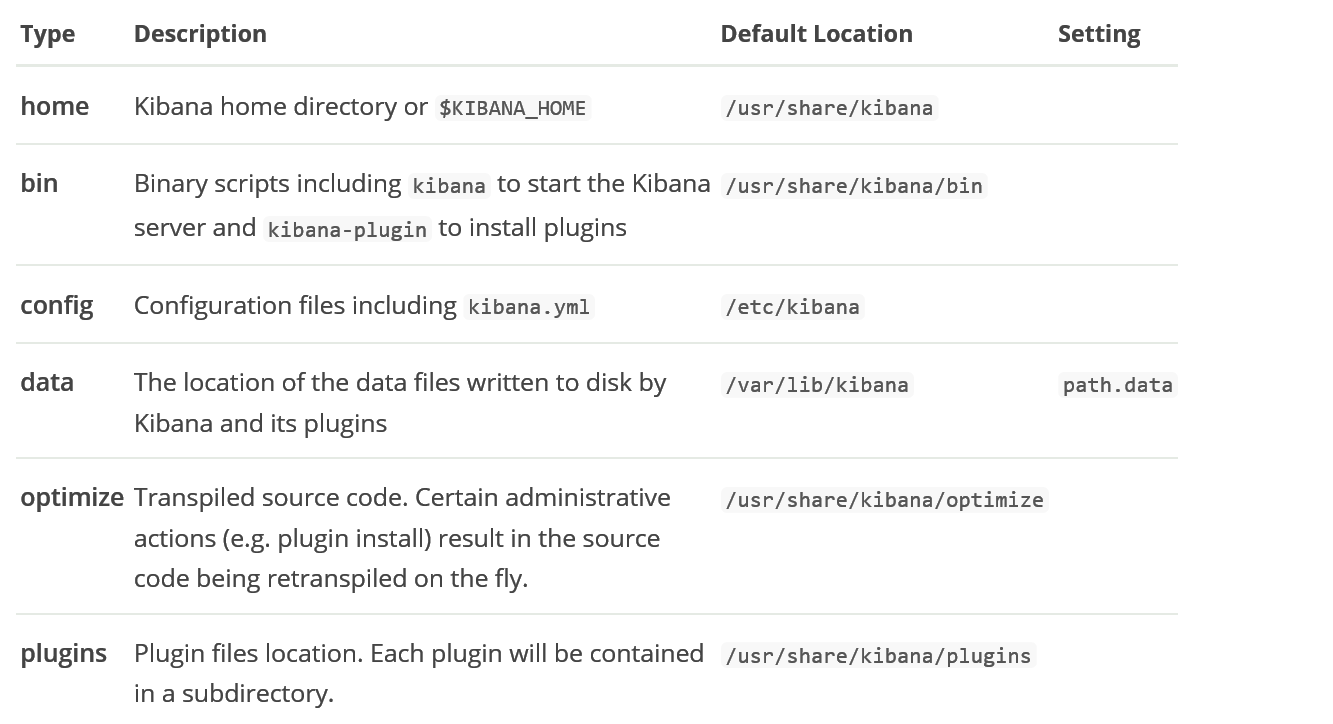
Task: Click the home type label
Action: click(54, 106)
